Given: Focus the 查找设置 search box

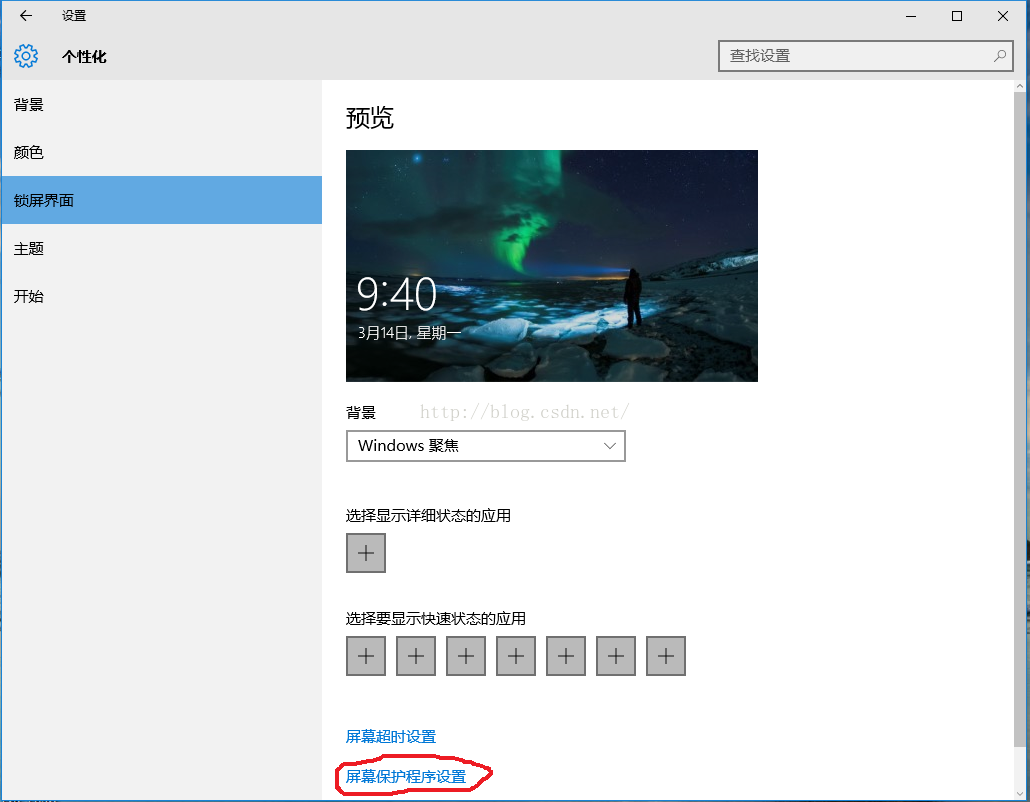Looking at the screenshot, I should coord(866,56).
